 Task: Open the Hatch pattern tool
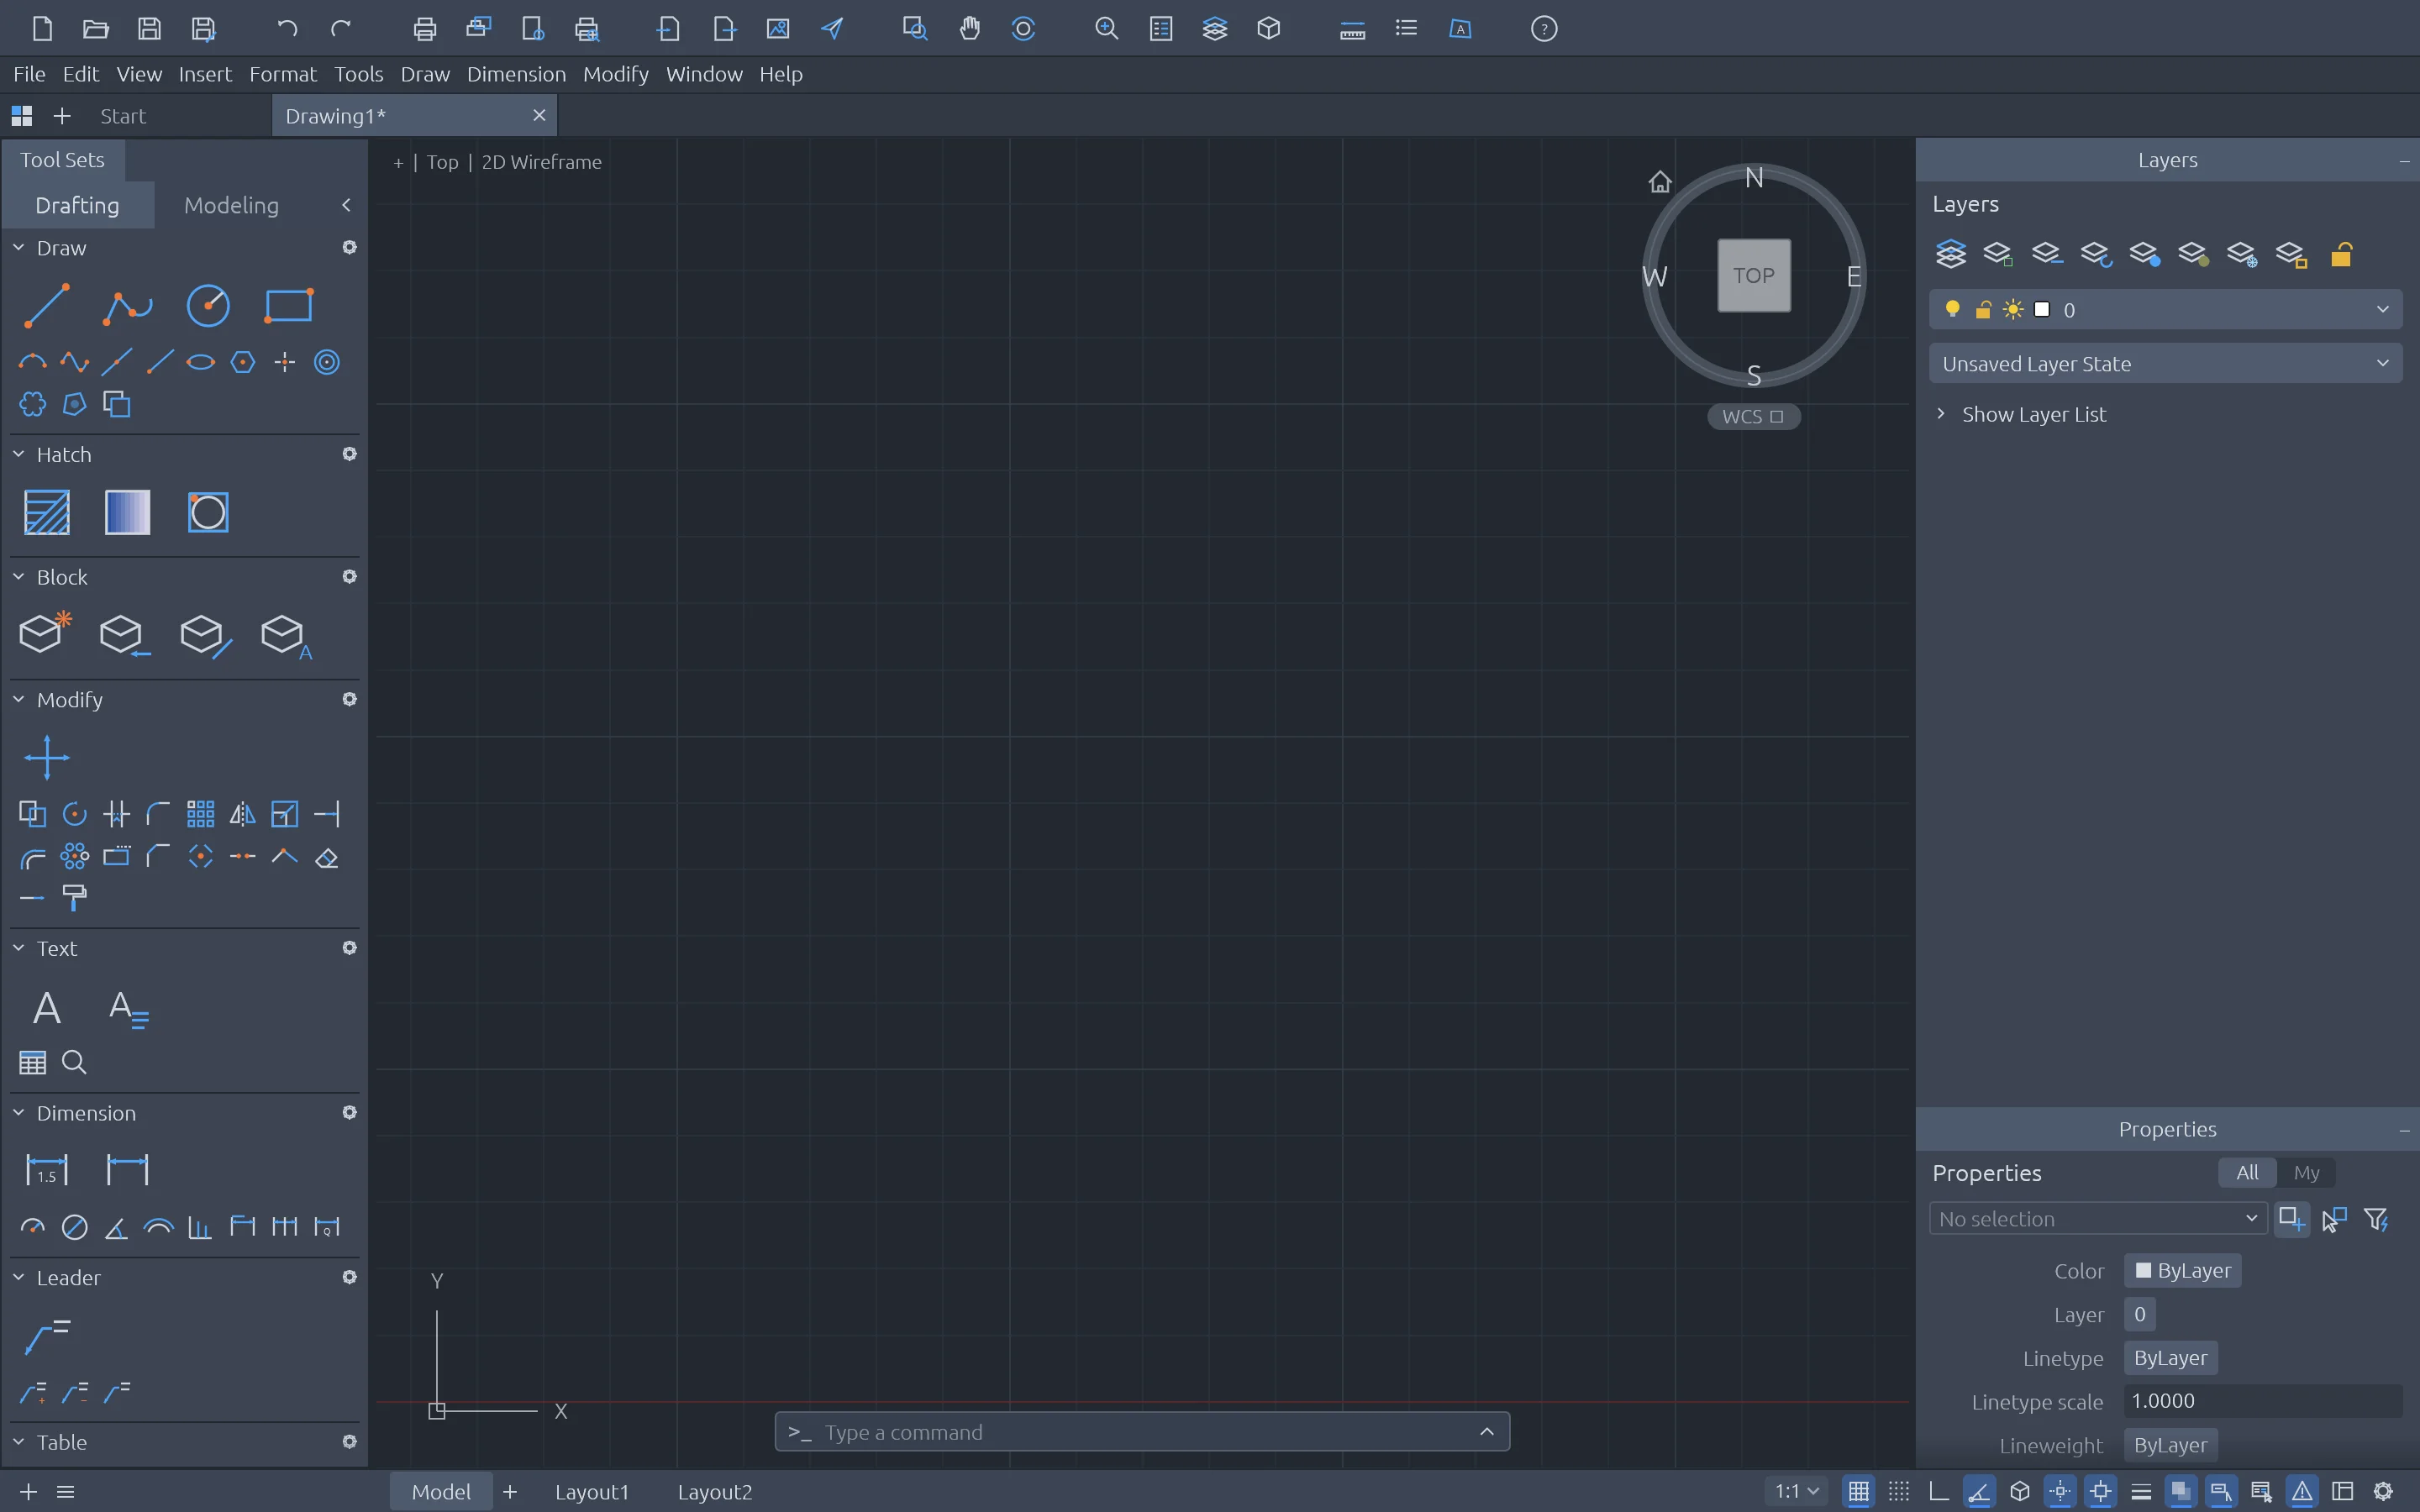46,512
